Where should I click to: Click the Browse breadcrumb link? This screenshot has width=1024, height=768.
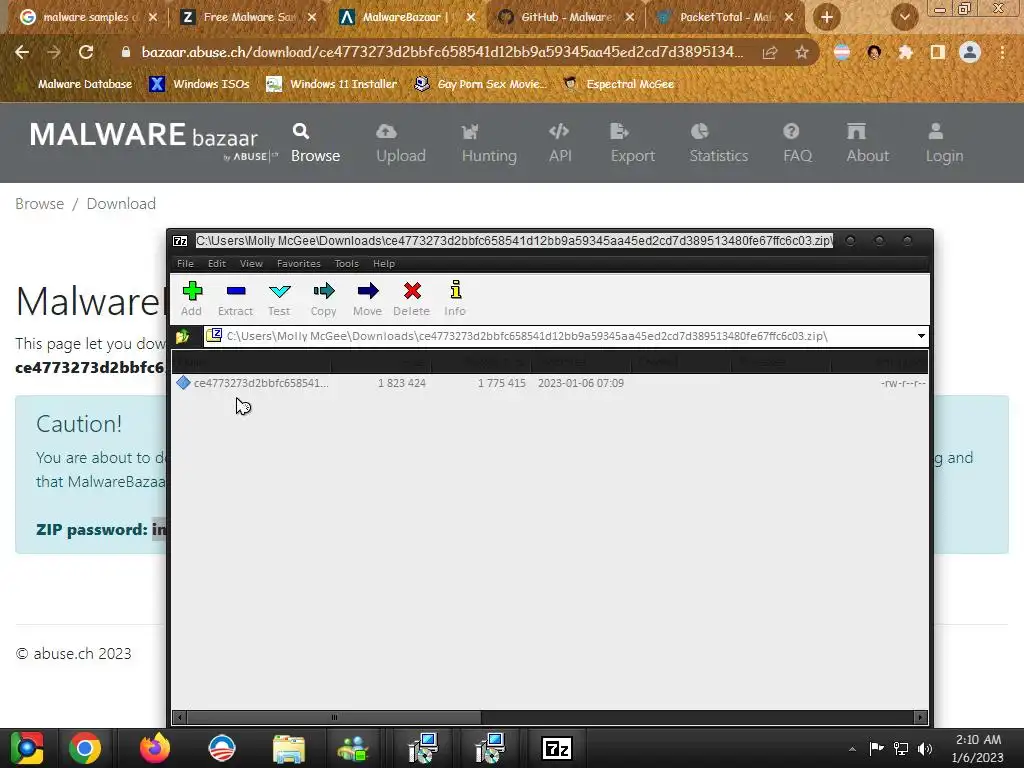[39, 204]
